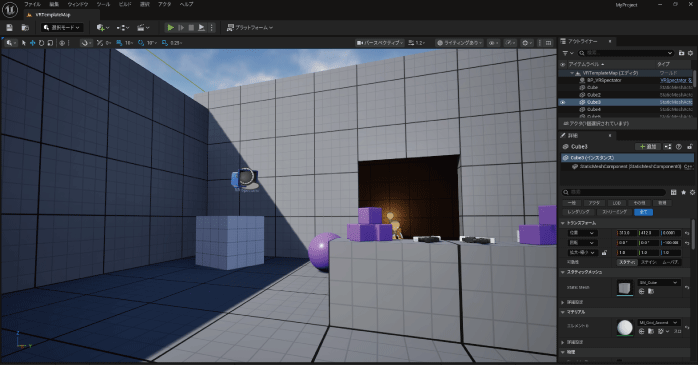Click the white material sphere thumbnail
Image resolution: width=698 pixels, height=365 pixels.
(x=625, y=328)
